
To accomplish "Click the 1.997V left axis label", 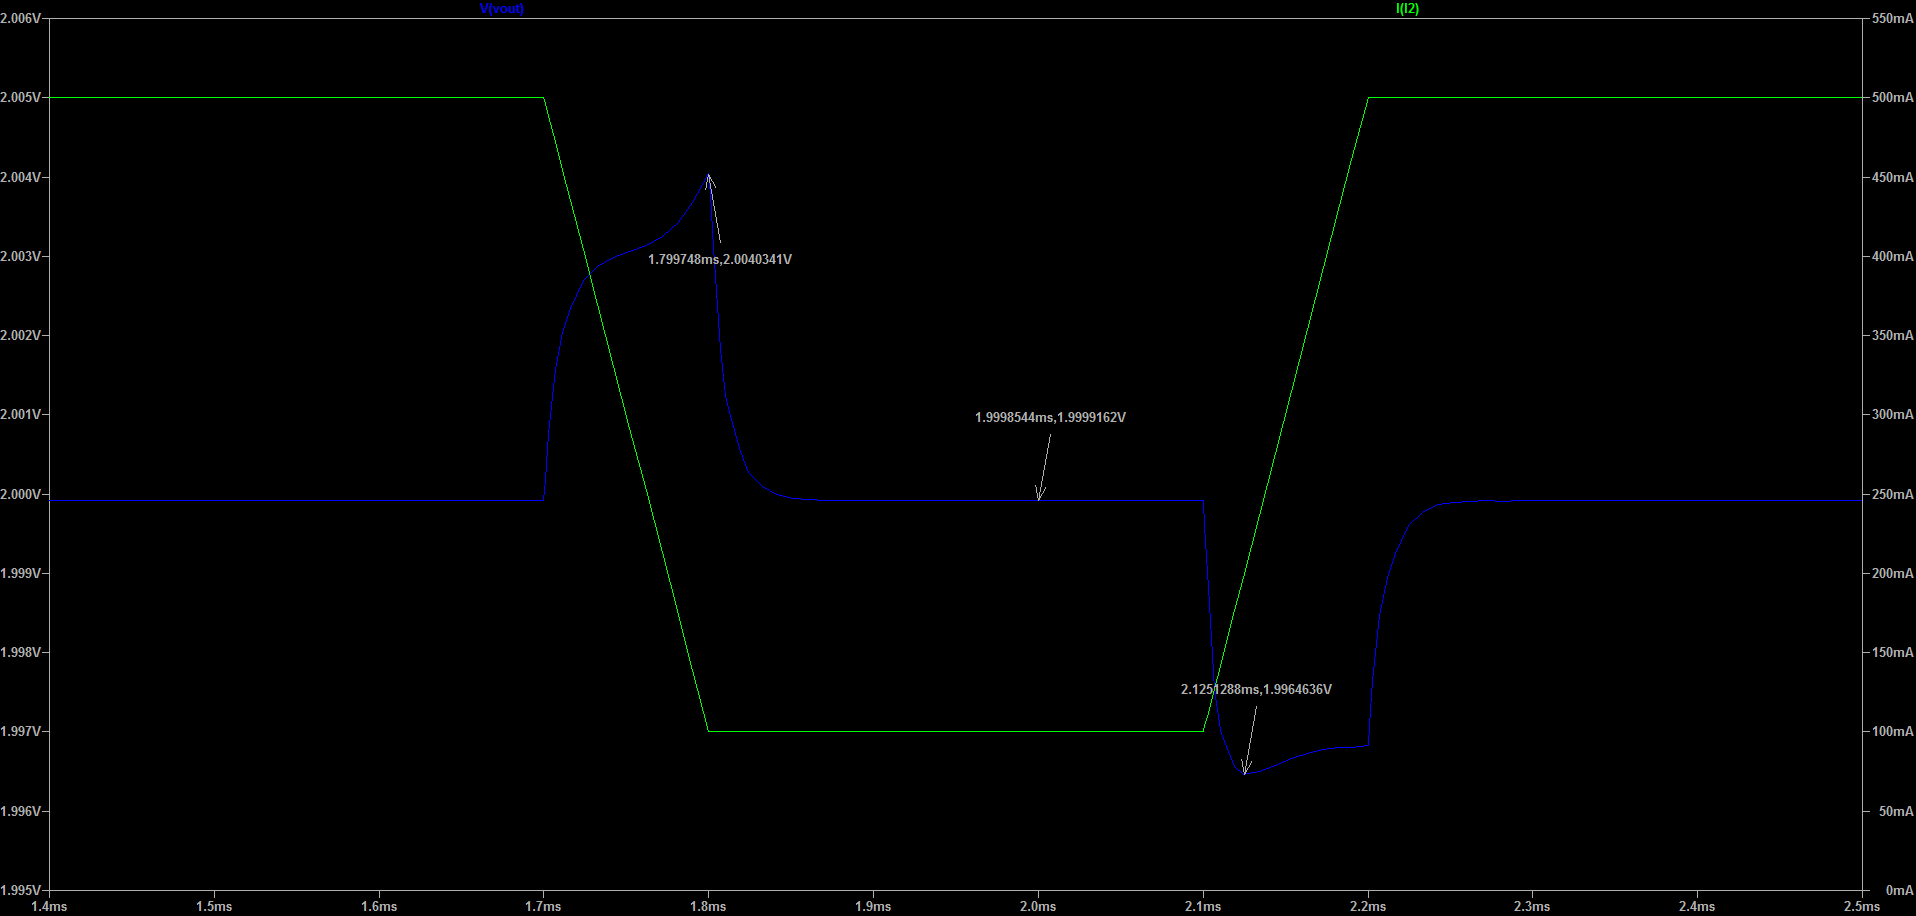I will click(21, 732).
